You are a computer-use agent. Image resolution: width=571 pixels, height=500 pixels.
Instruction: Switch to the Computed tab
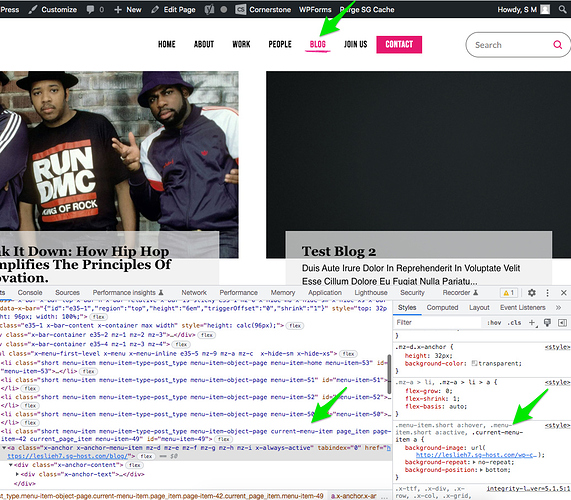click(442, 308)
